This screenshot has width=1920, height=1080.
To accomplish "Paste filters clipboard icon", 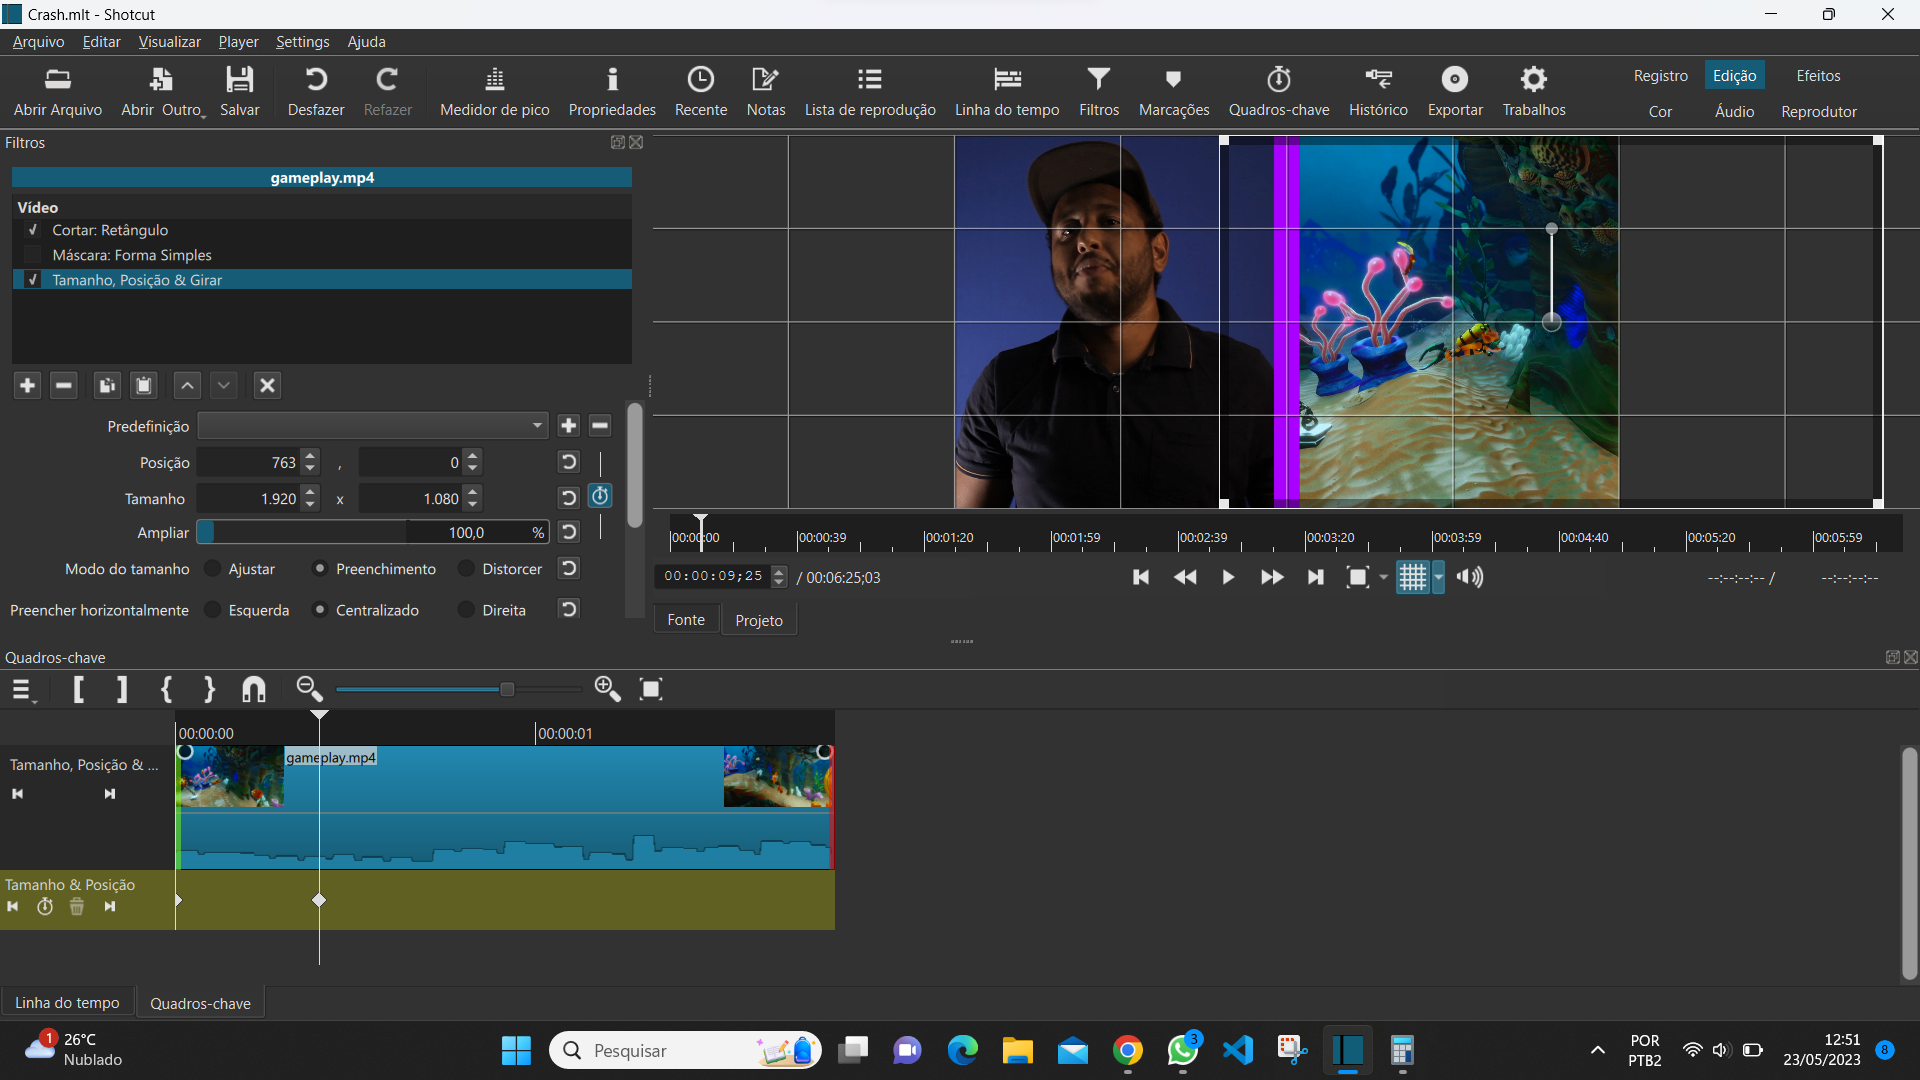I will click(x=144, y=385).
